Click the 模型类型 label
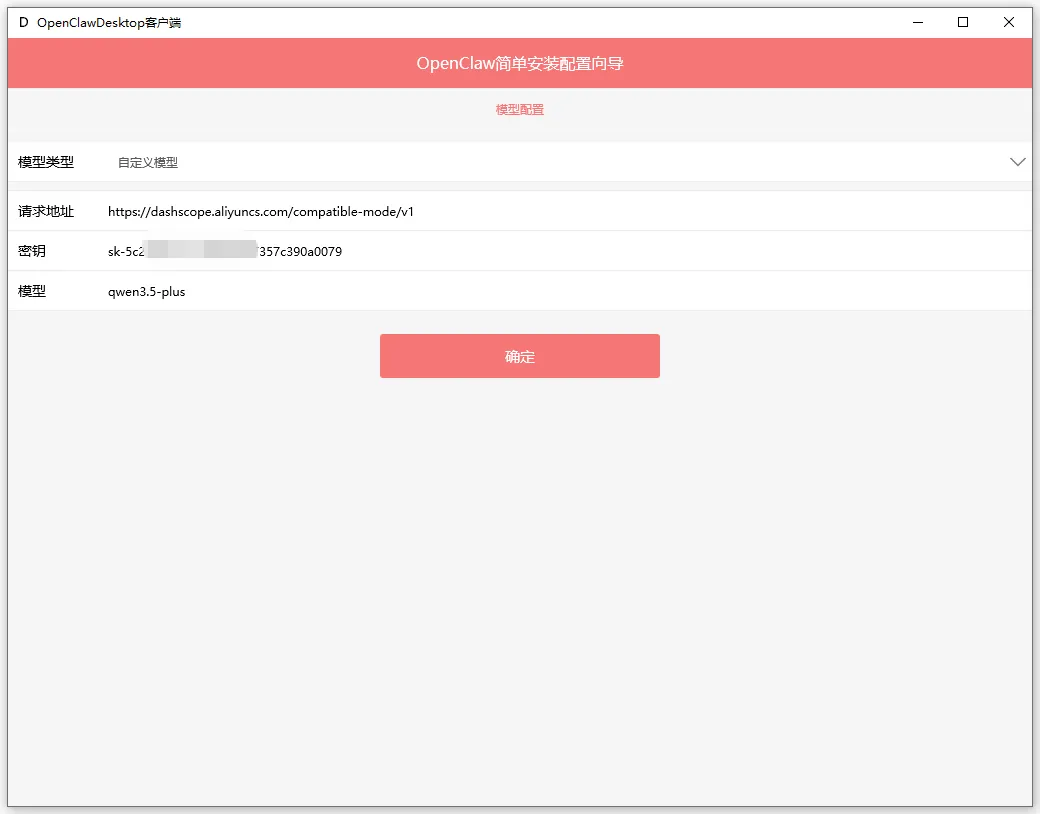 (x=46, y=162)
